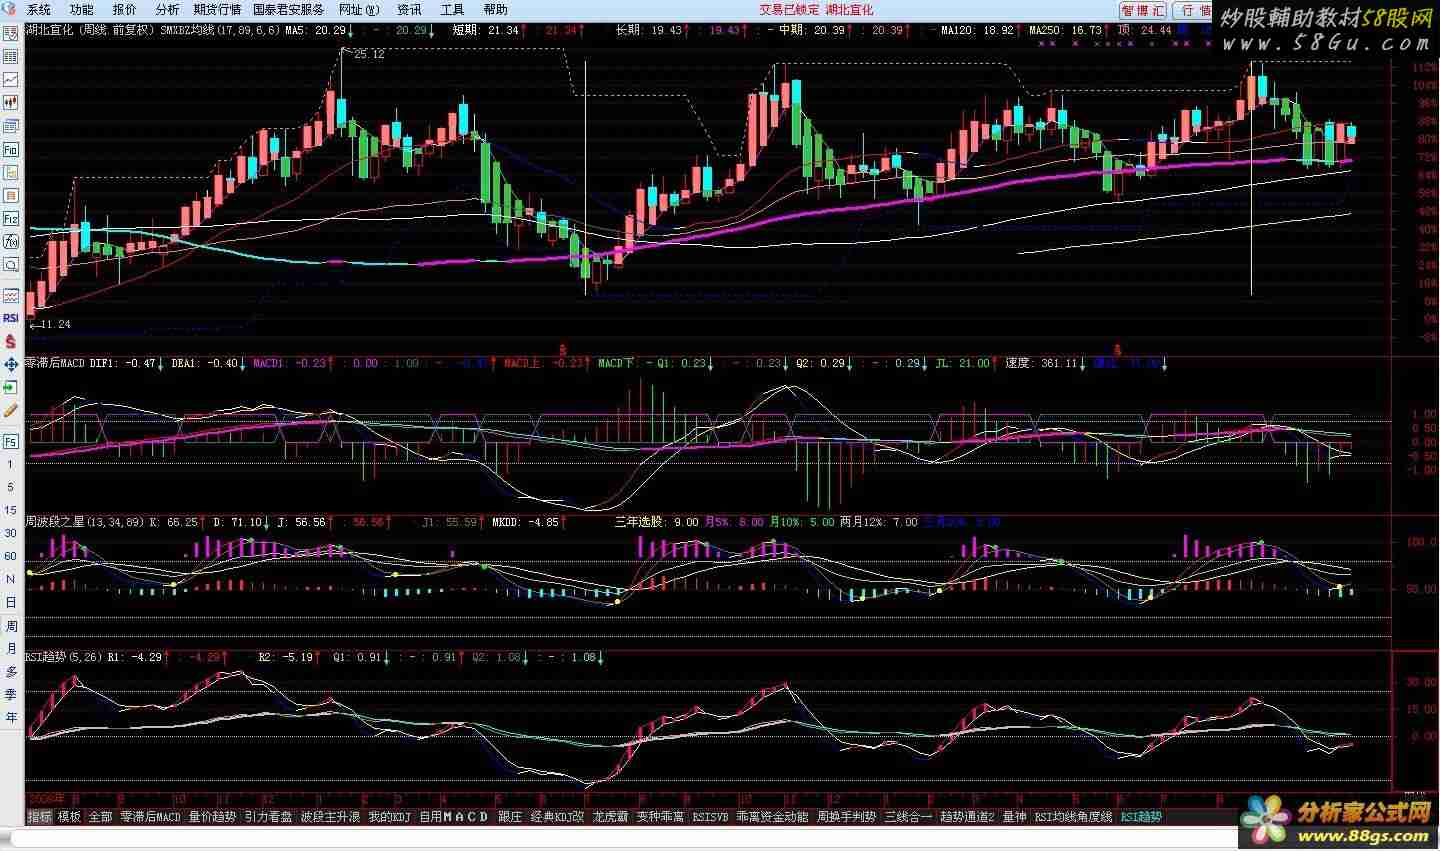This screenshot has height=851, width=1440.
Task: Click the candlestick chart icon in left sidebar
Action: point(11,102)
